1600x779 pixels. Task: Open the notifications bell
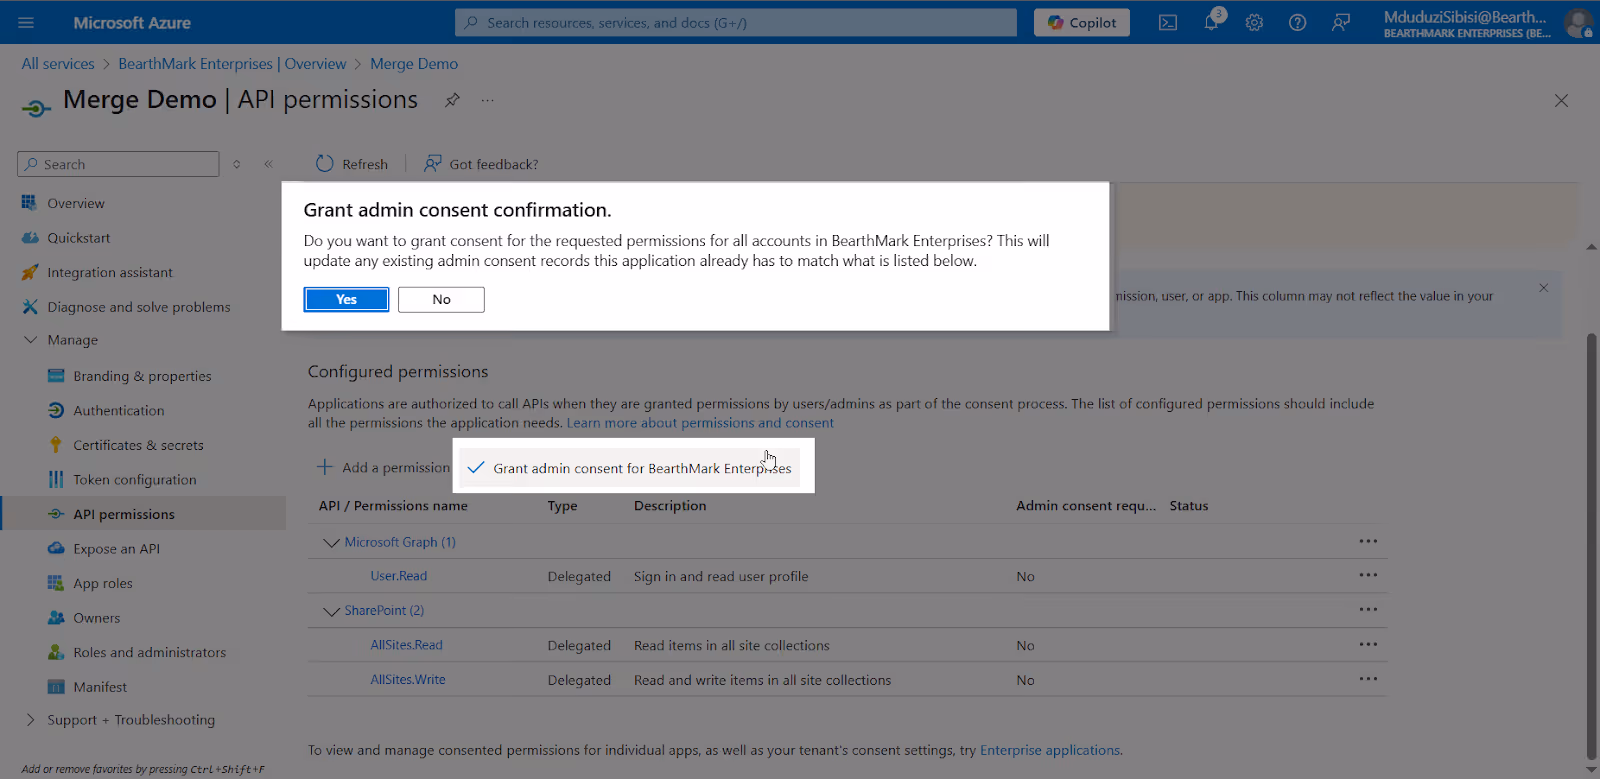[x=1212, y=22]
